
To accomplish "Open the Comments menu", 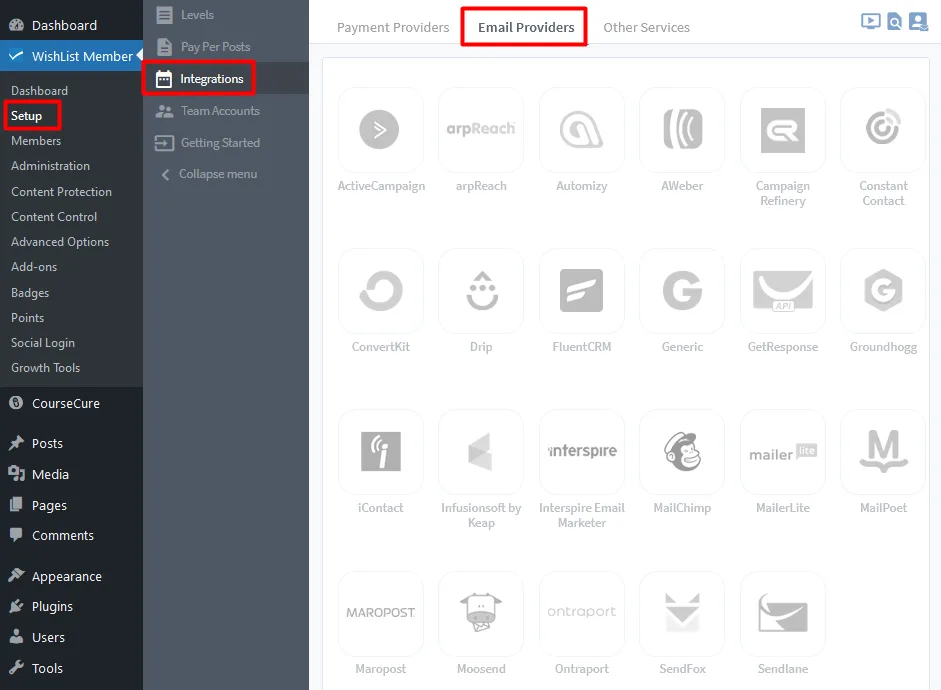I will (71, 535).
